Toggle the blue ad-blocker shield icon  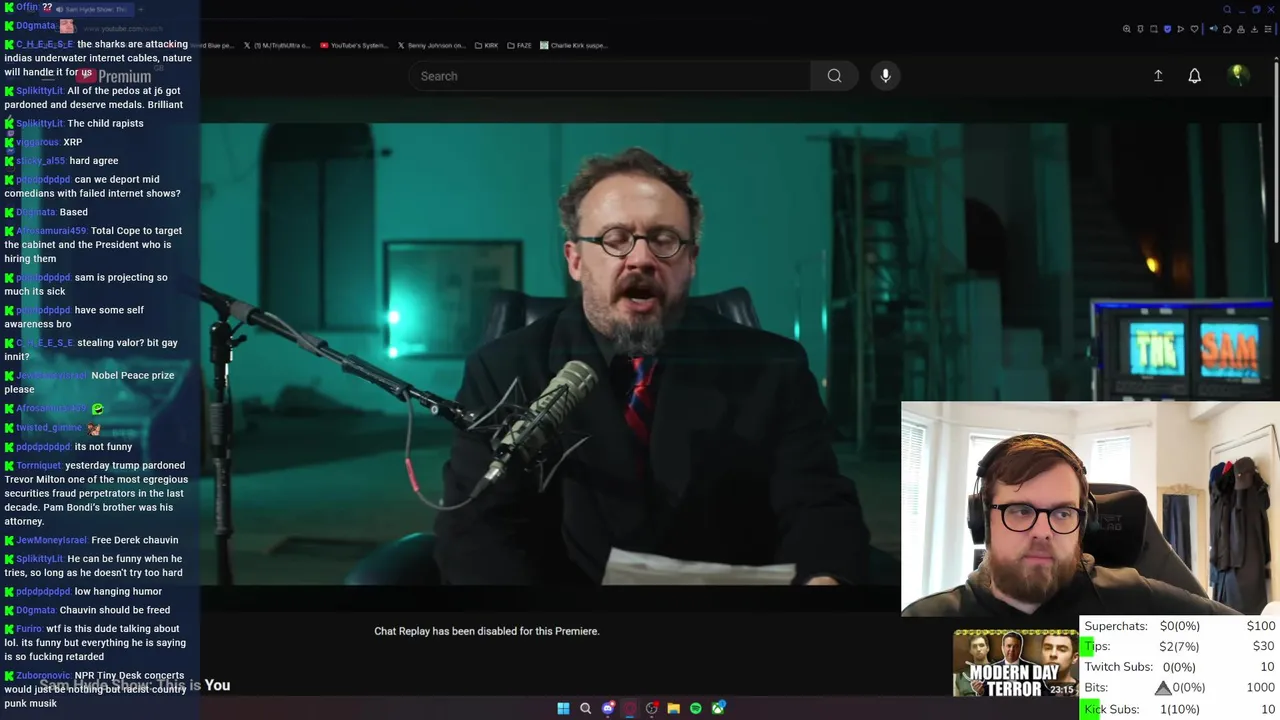pos(1167,29)
